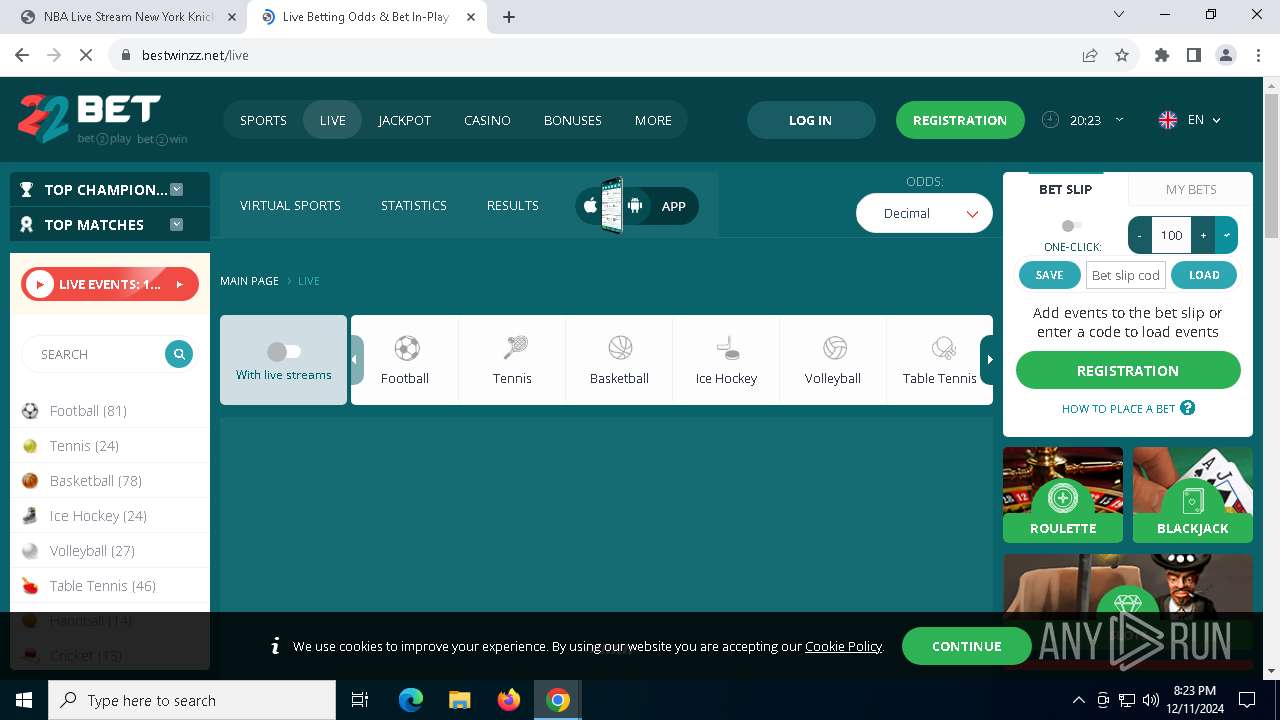Open Microsoft Edge from the taskbar
Screen dimensions: 1280x720
(x=411, y=700)
